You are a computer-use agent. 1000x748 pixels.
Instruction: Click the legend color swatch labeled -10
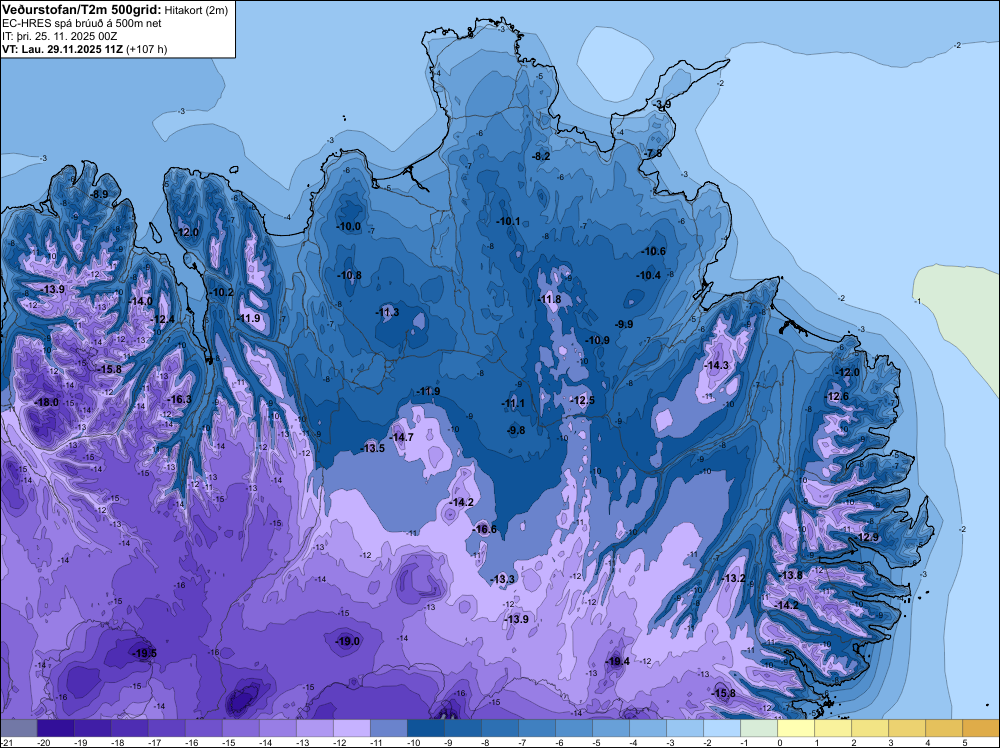pos(425,728)
